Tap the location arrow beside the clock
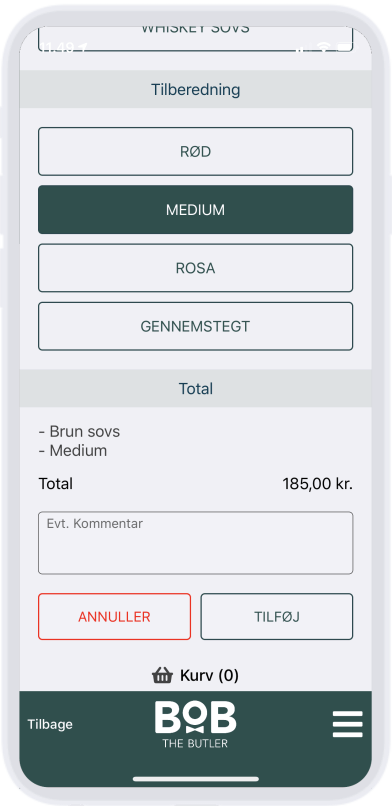Screen dimensions: 392x806 tap(83, 48)
